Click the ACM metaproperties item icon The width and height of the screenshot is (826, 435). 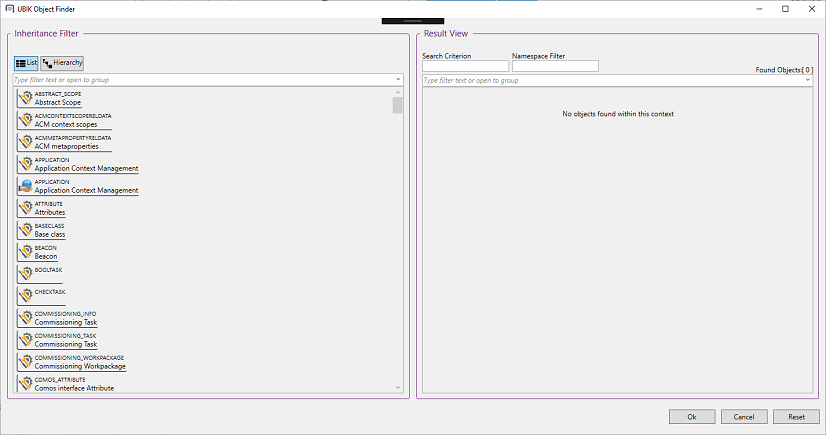pyautogui.click(x=26, y=142)
